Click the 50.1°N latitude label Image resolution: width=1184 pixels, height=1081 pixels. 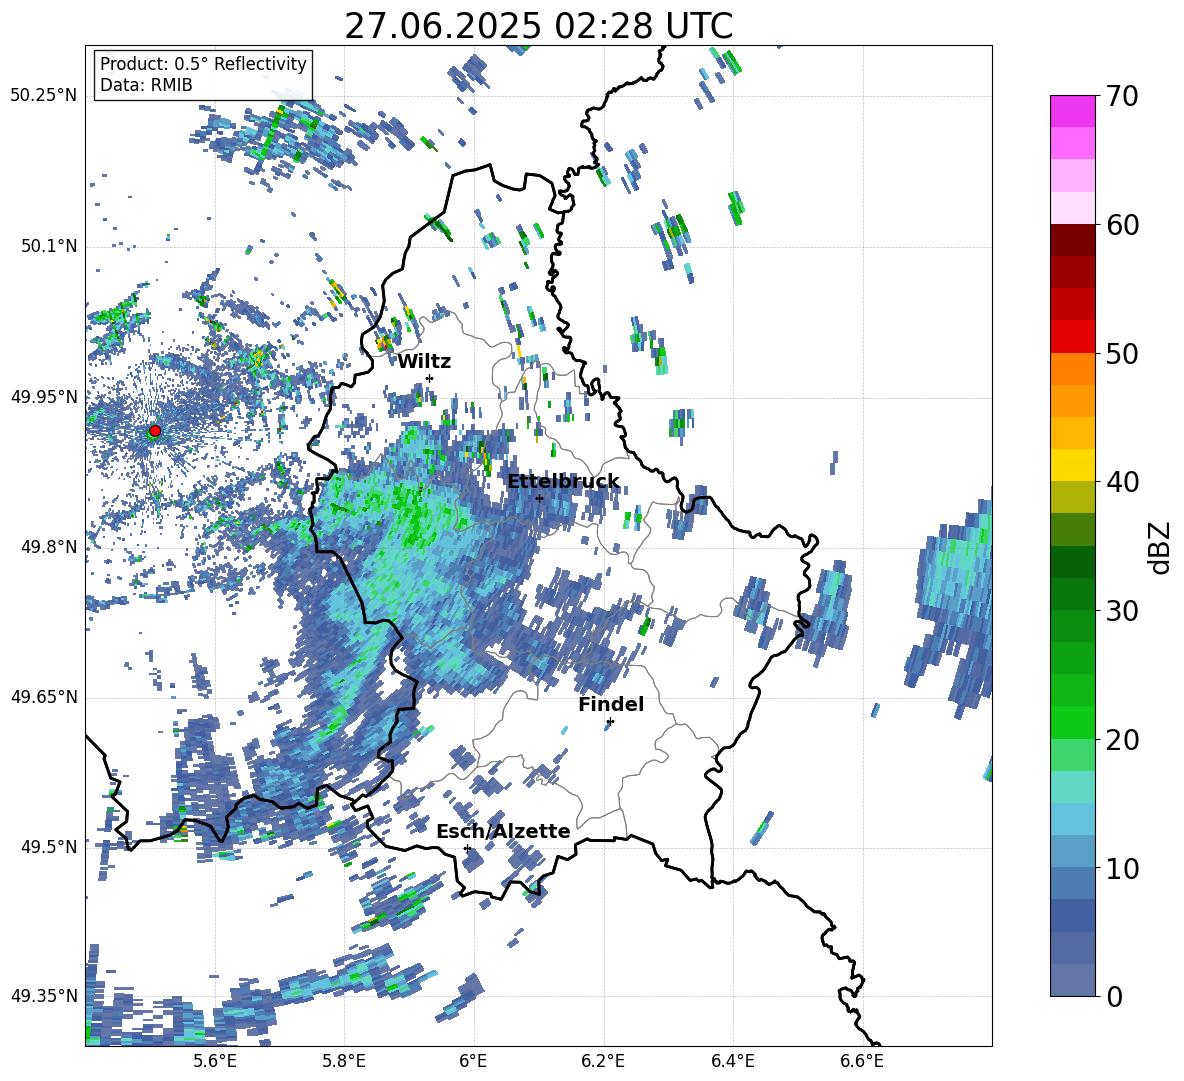click(x=48, y=246)
